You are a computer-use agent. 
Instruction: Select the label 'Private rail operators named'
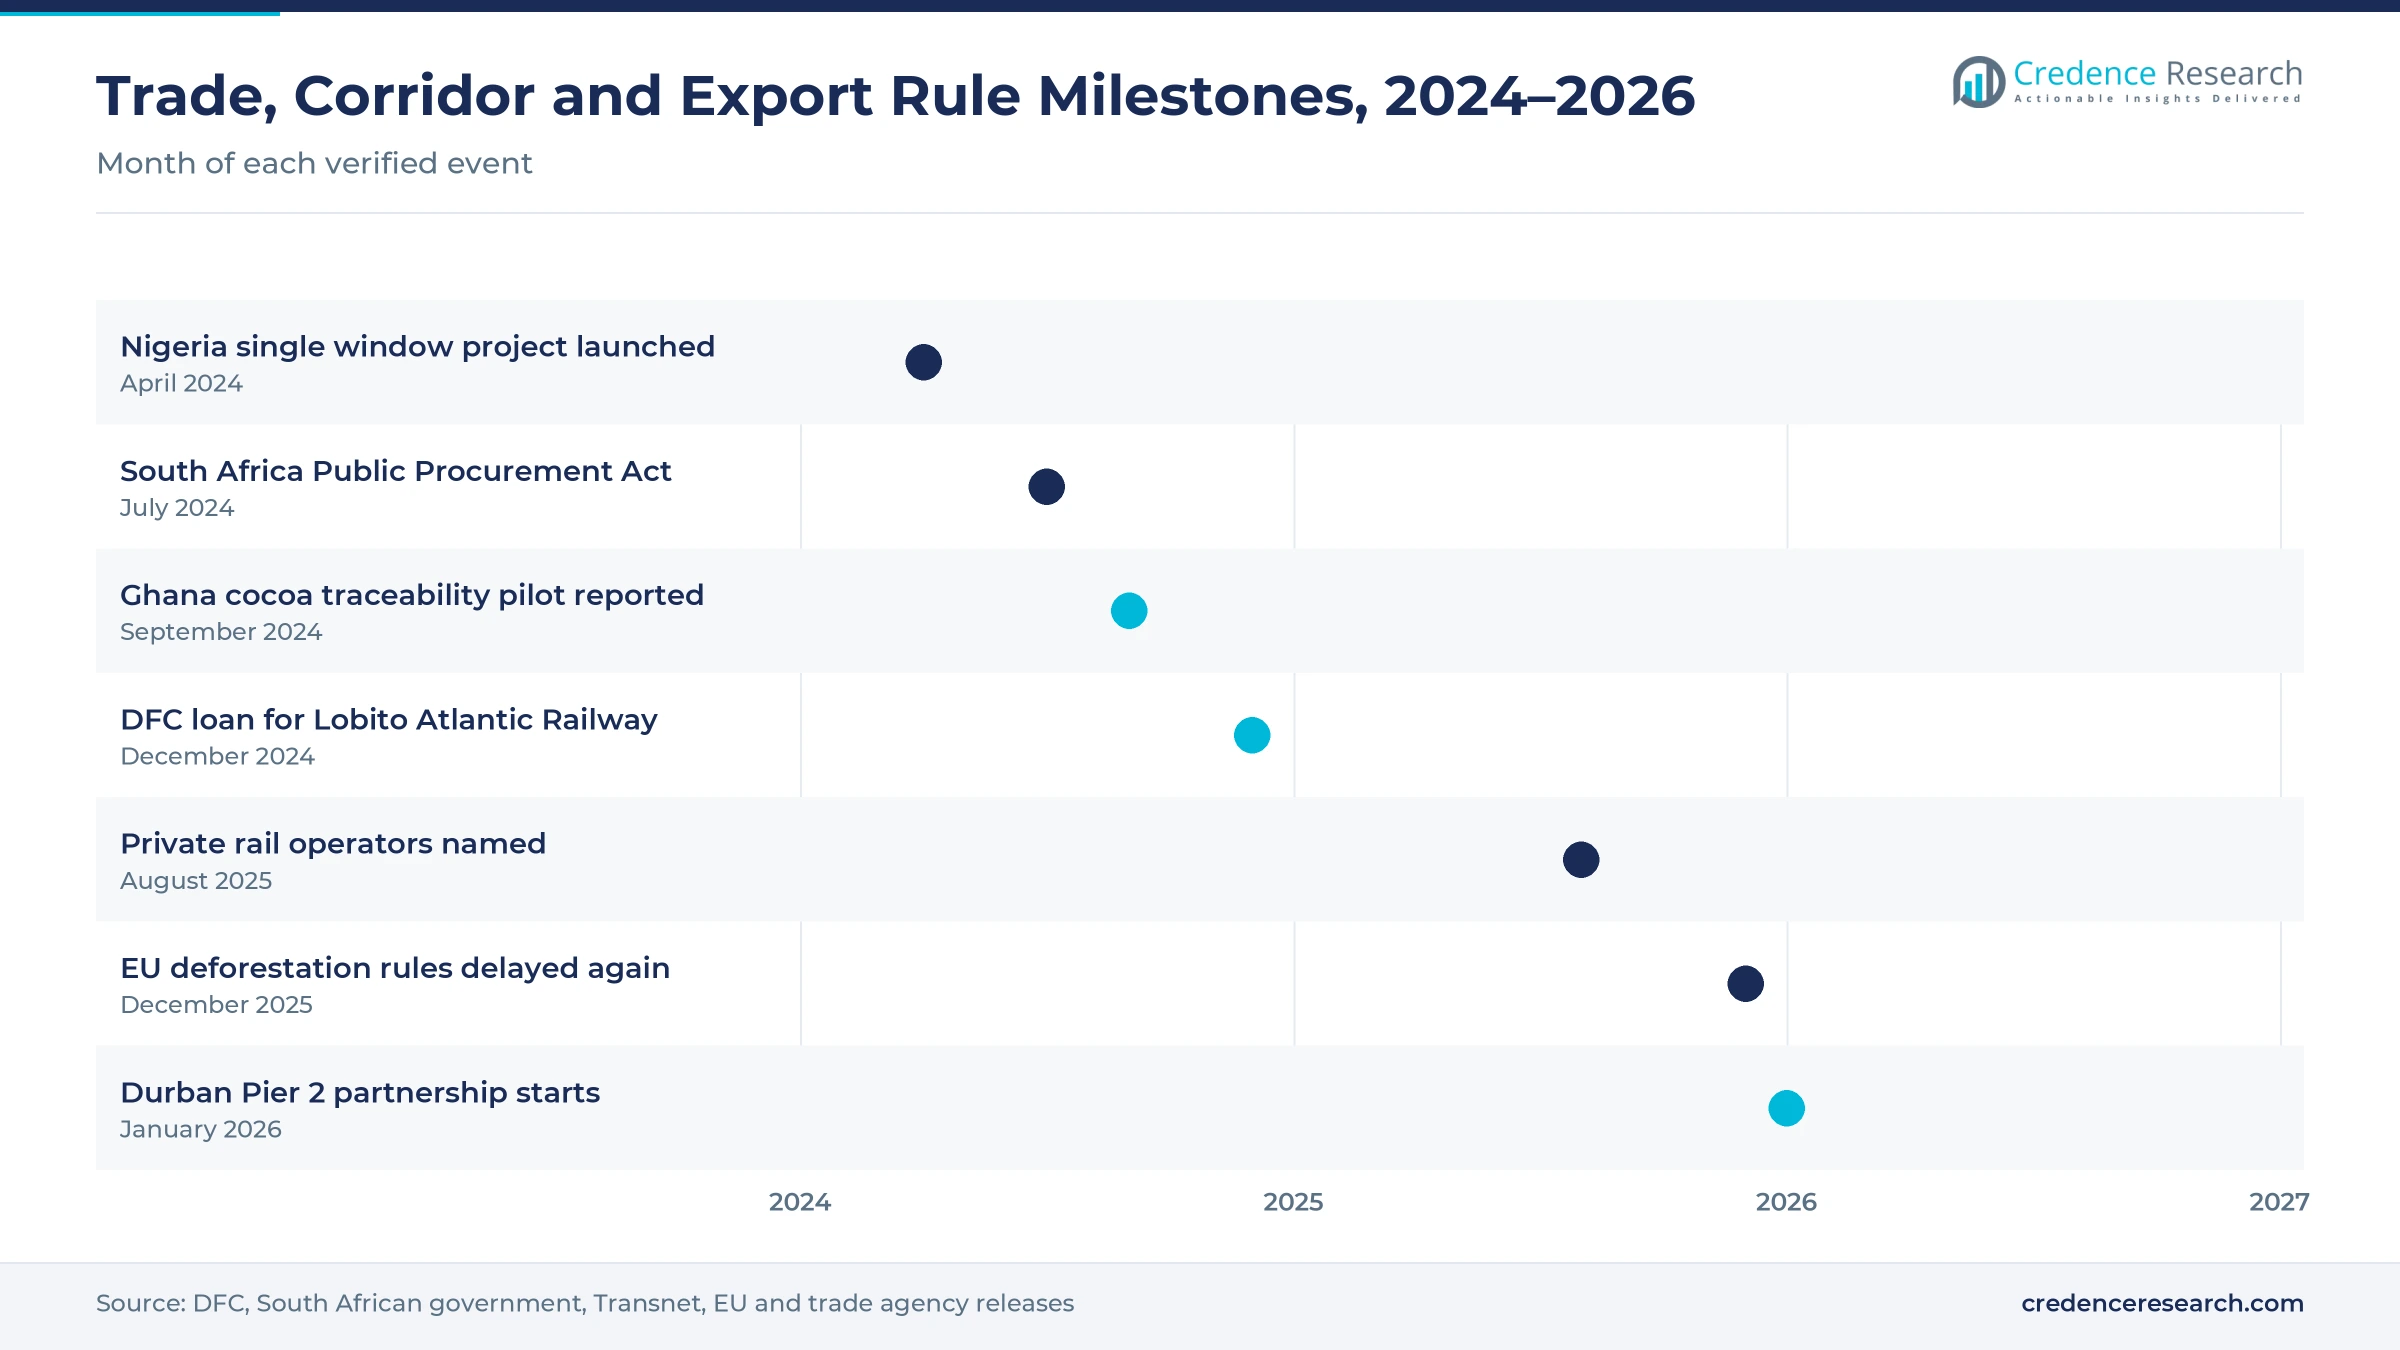pyautogui.click(x=333, y=844)
